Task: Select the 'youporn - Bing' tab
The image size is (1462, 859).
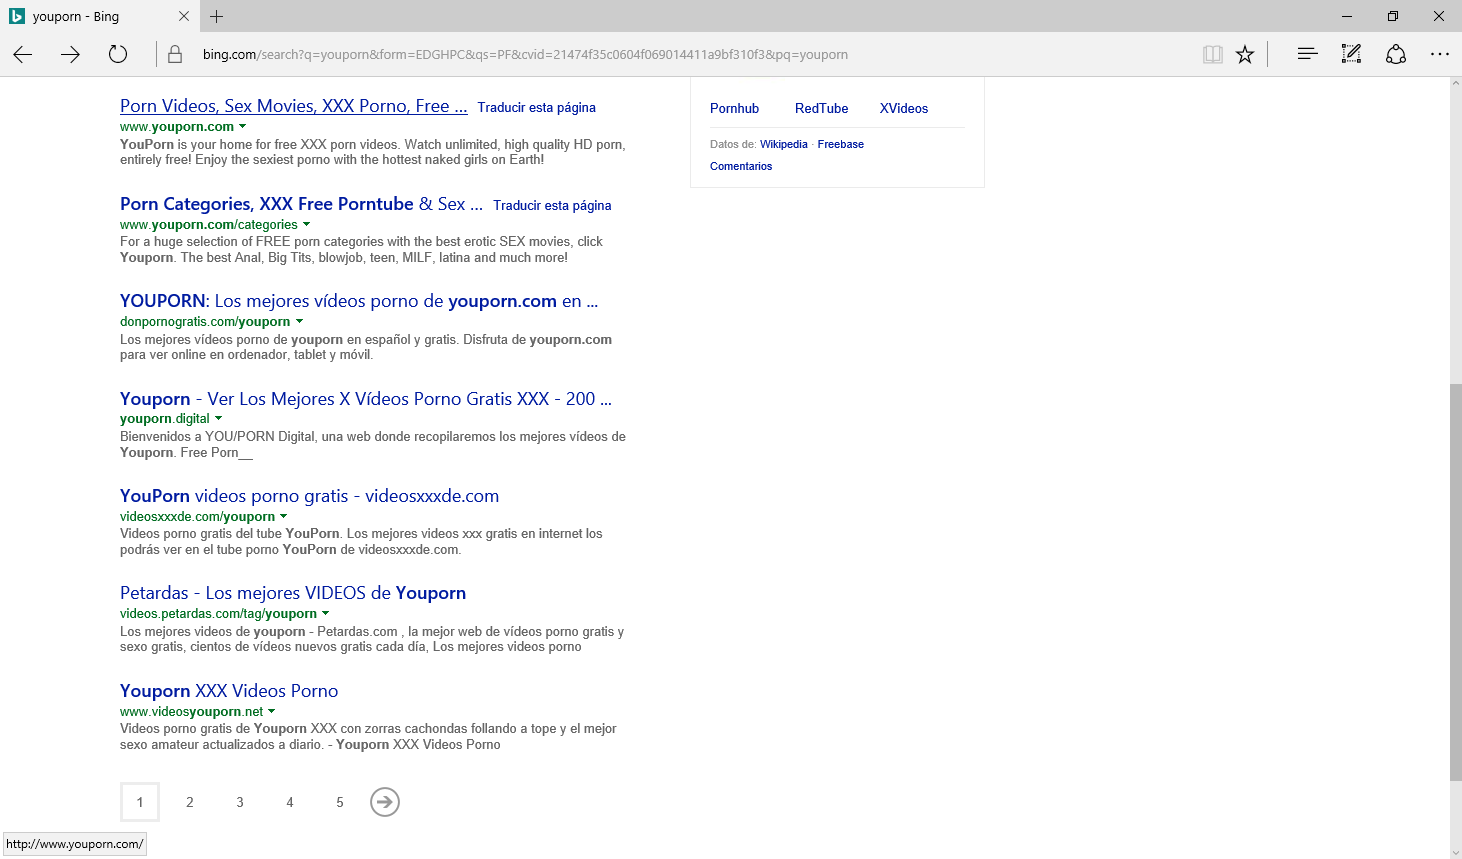Action: point(99,16)
